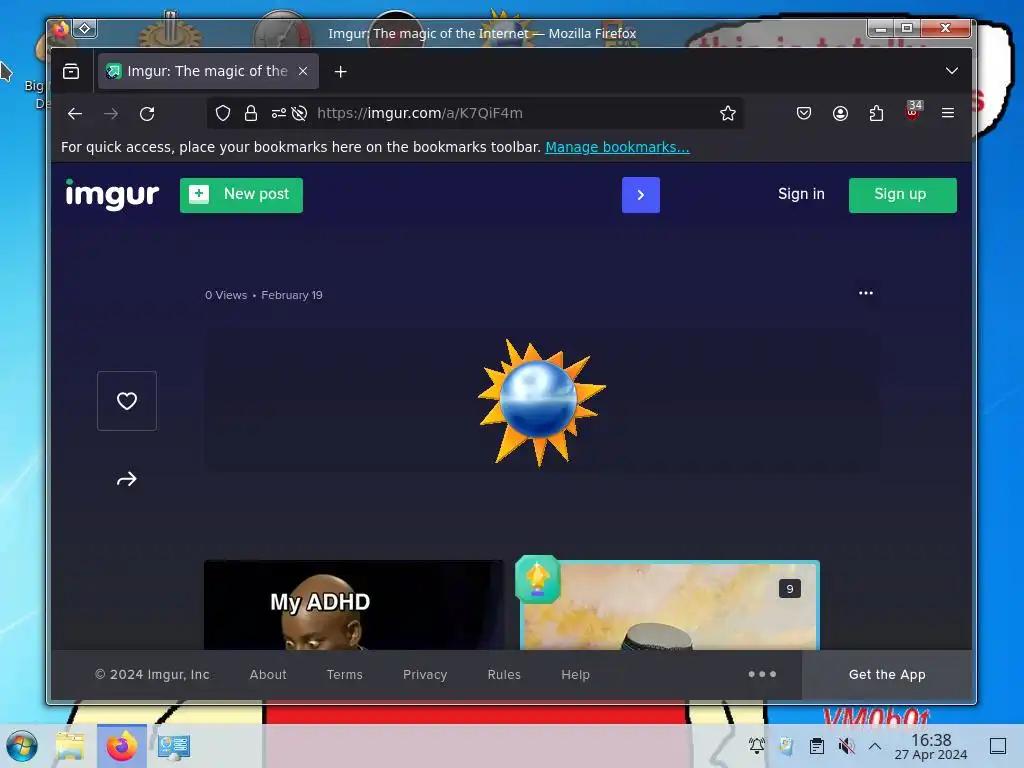Open the Firefox window menu icon in titlebar
The image size is (1024, 768).
point(61,29)
